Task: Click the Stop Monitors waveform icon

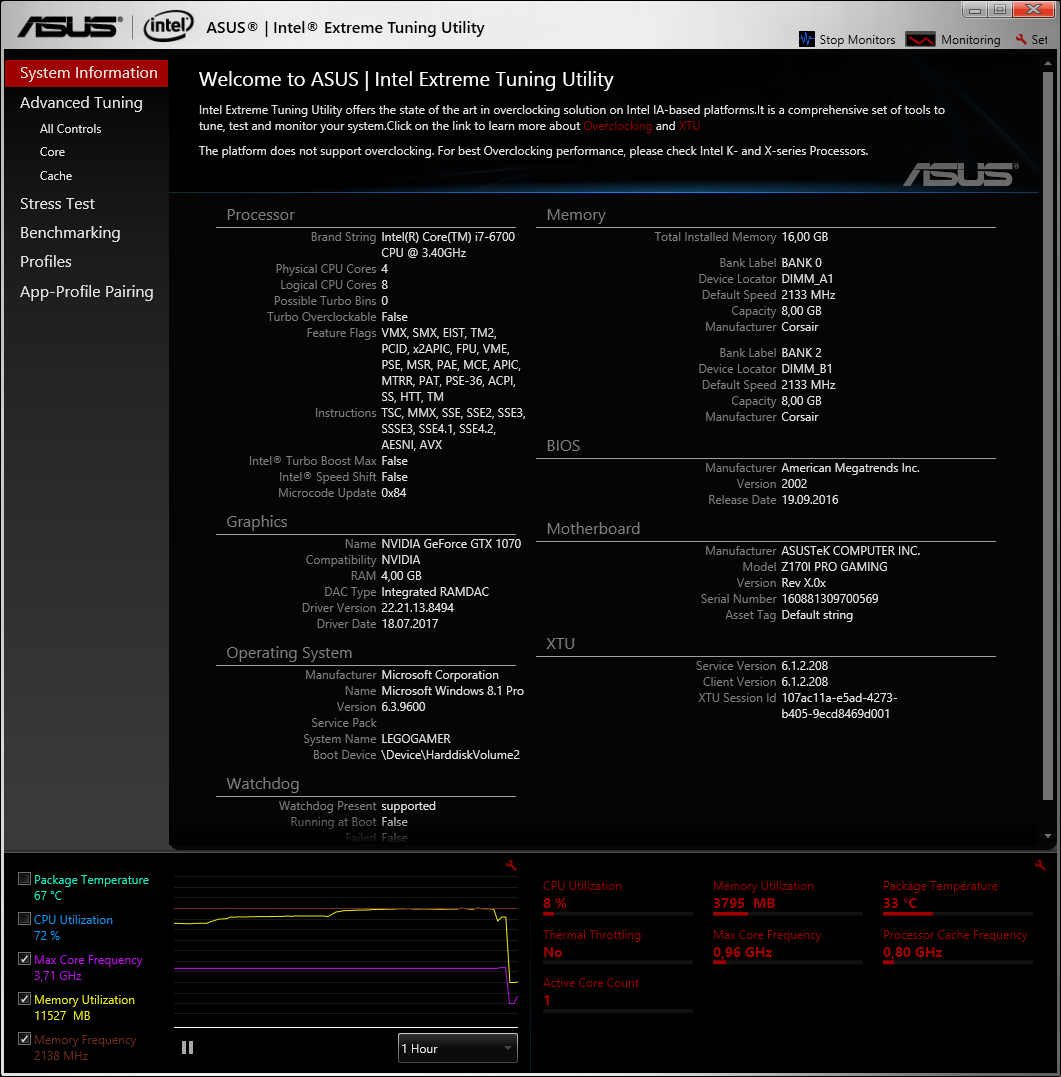Action: pos(806,39)
